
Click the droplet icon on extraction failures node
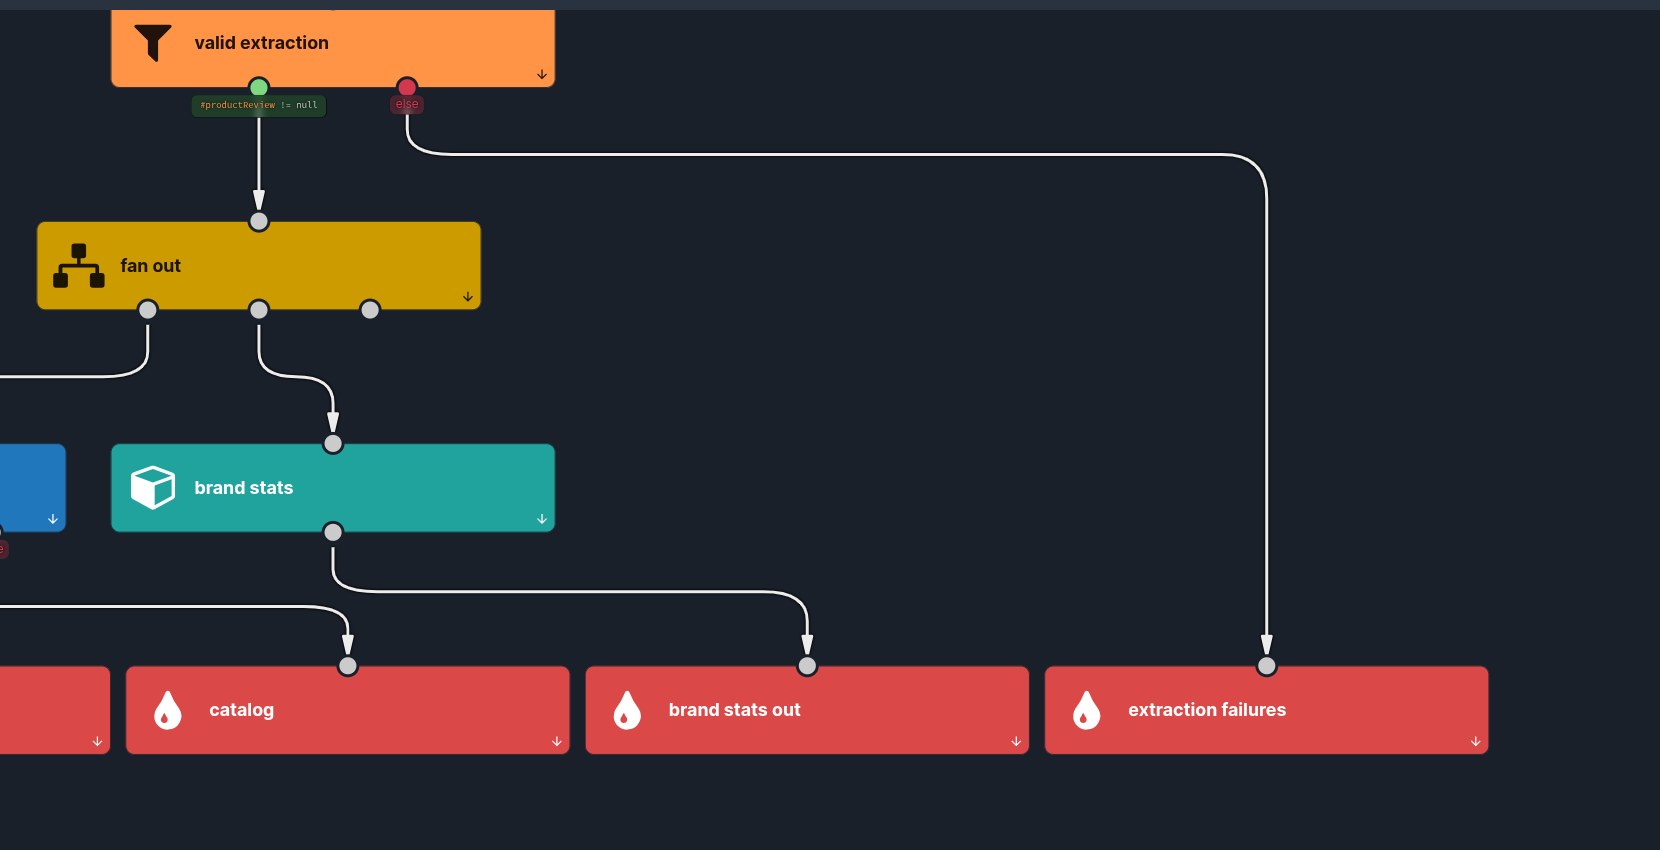[1087, 710]
